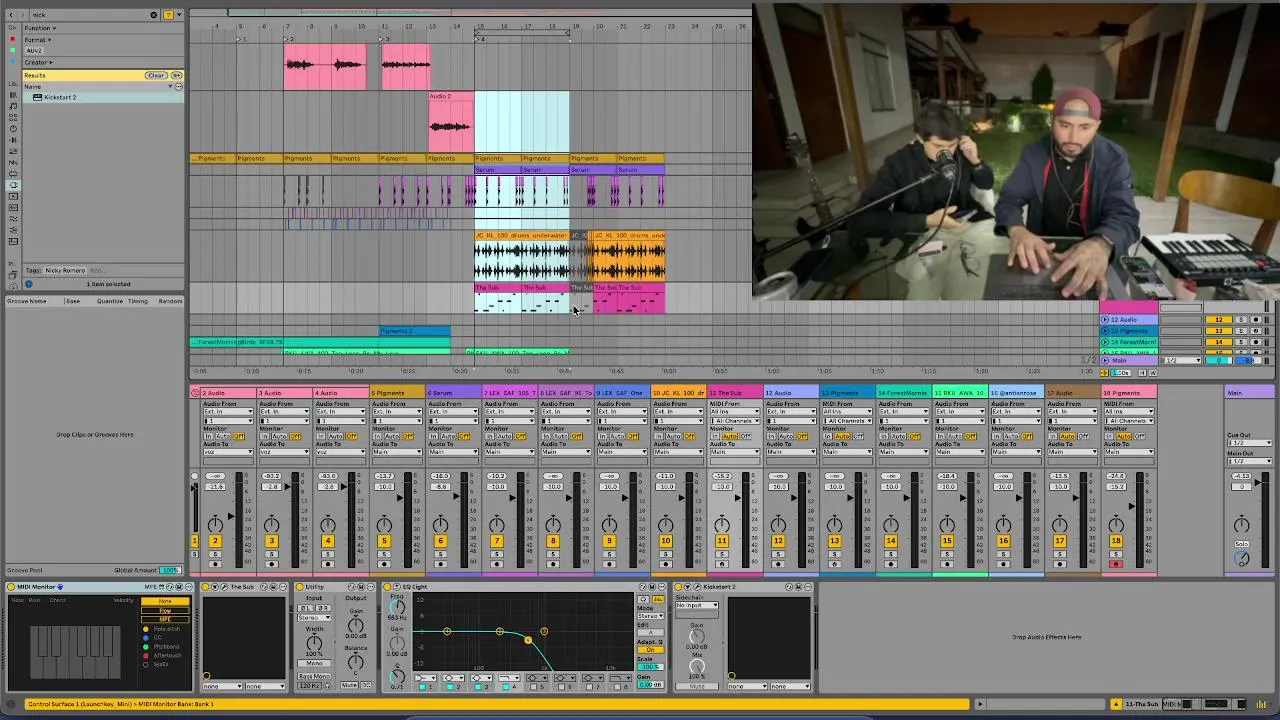This screenshot has height=720, width=1280.
Task: Select the blue collection in the browser
Action: [12, 62]
